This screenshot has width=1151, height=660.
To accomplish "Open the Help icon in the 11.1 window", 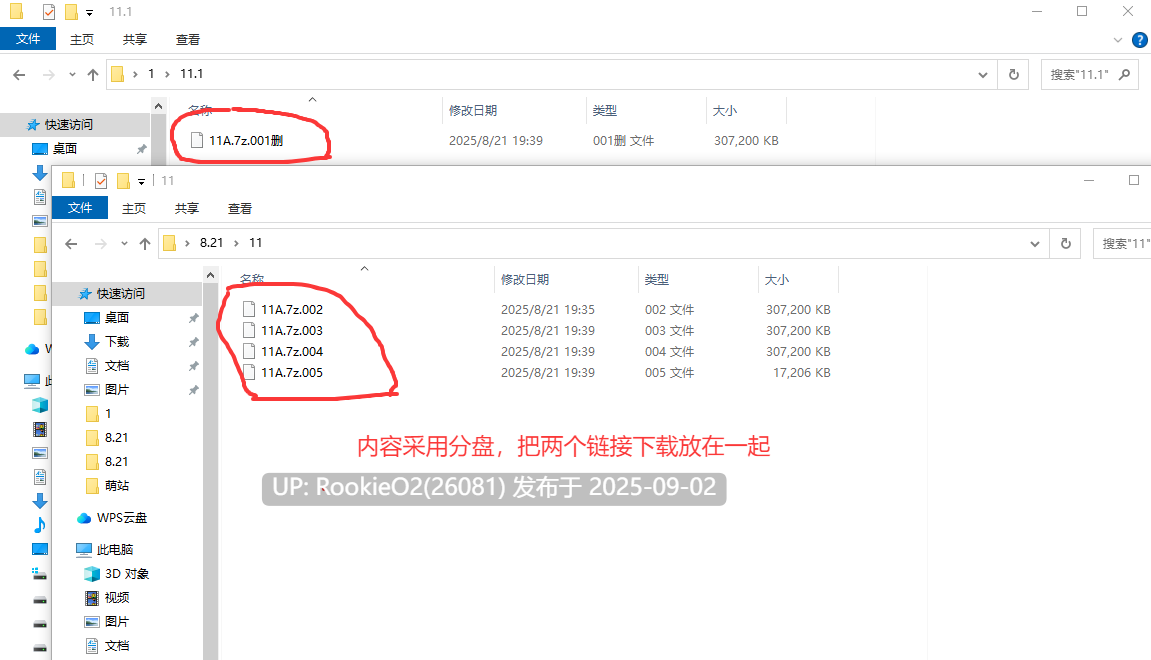I will point(1140,40).
